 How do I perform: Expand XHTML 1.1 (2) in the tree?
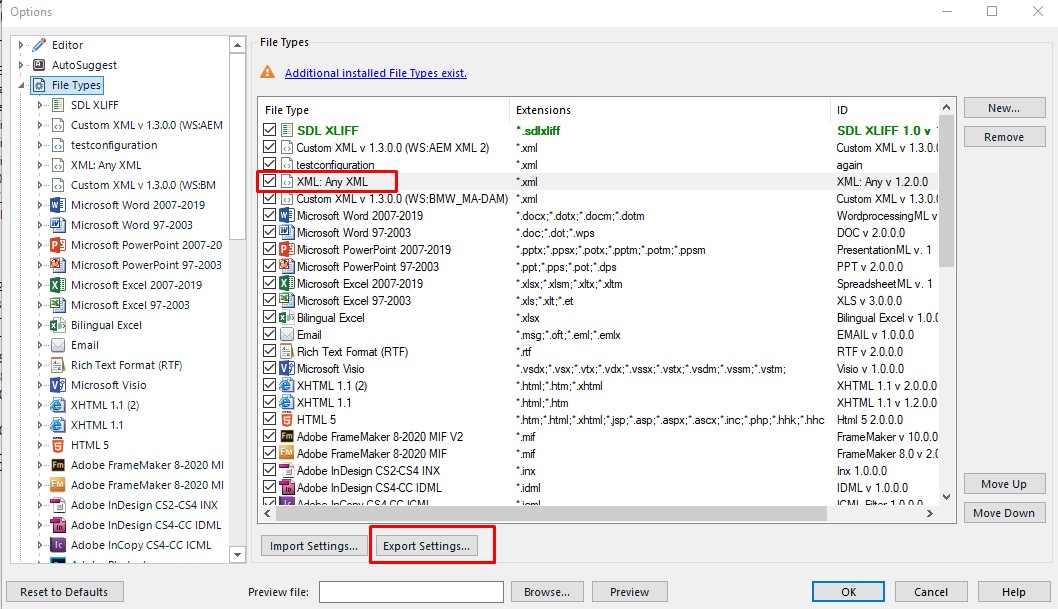click(x=40, y=405)
